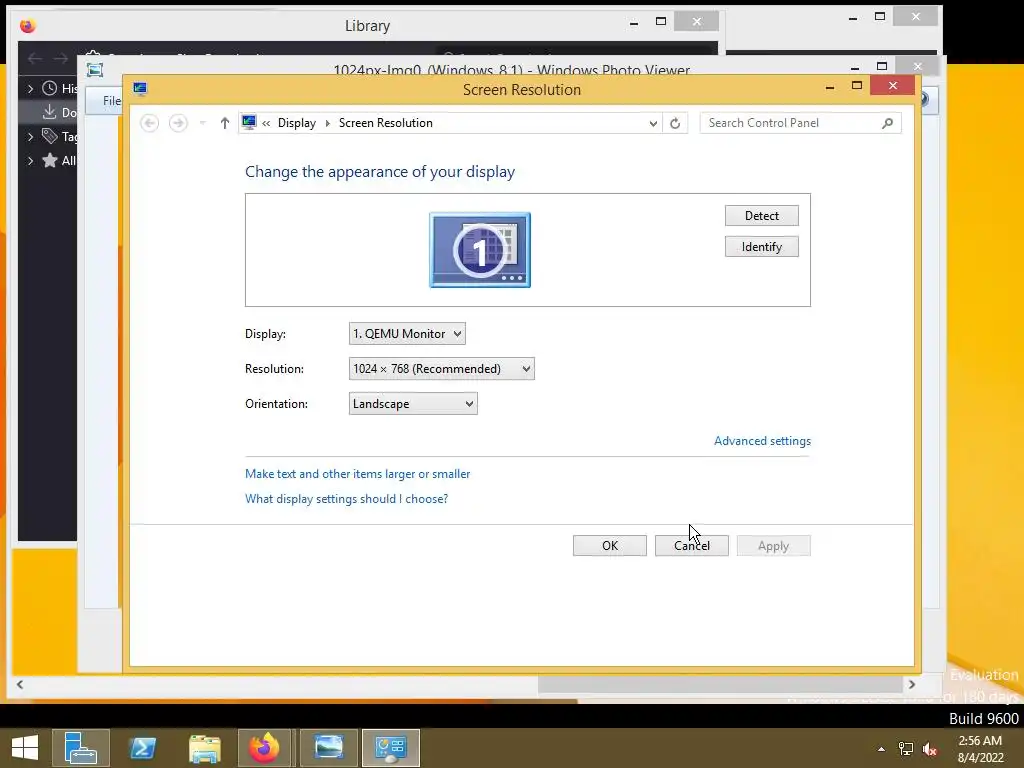
Task: Click the Identify button
Action: [761, 247]
